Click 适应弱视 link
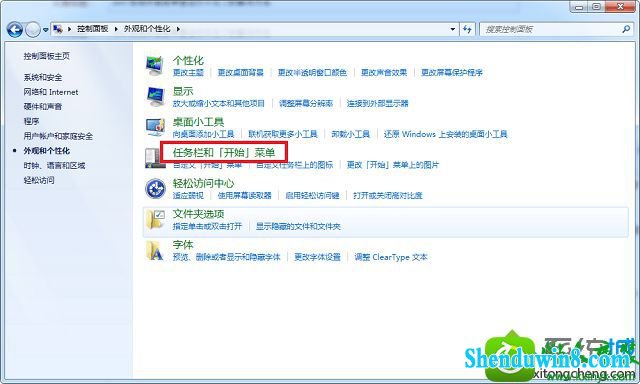 (188, 195)
